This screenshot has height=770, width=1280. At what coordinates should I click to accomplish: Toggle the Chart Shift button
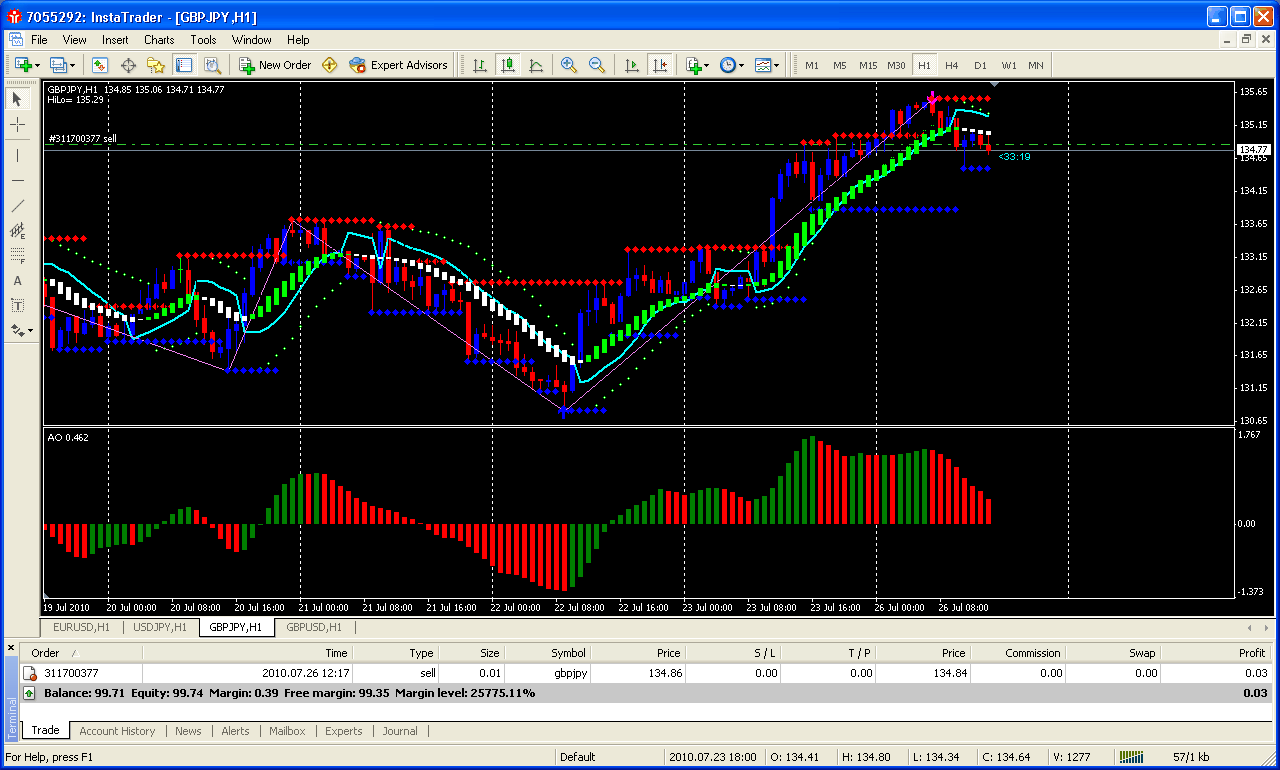click(x=659, y=65)
